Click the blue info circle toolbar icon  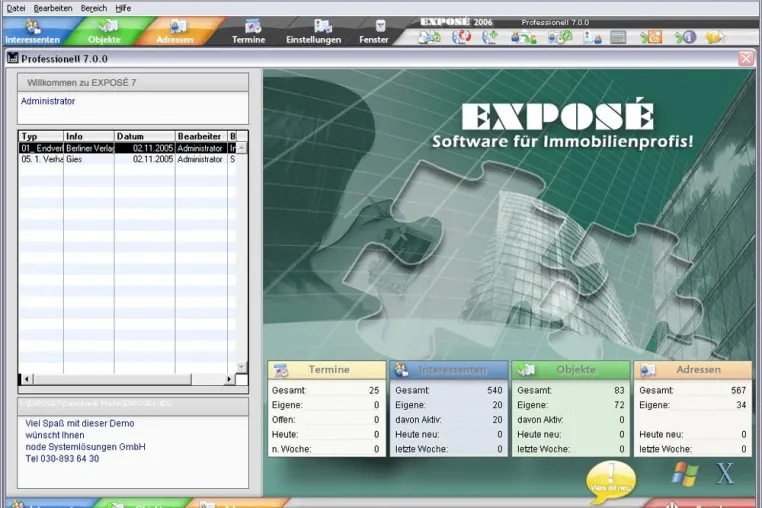(685, 37)
